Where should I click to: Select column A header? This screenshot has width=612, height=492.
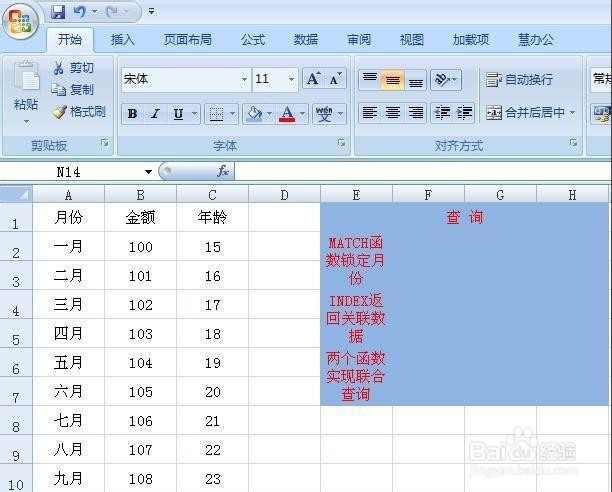point(69,195)
